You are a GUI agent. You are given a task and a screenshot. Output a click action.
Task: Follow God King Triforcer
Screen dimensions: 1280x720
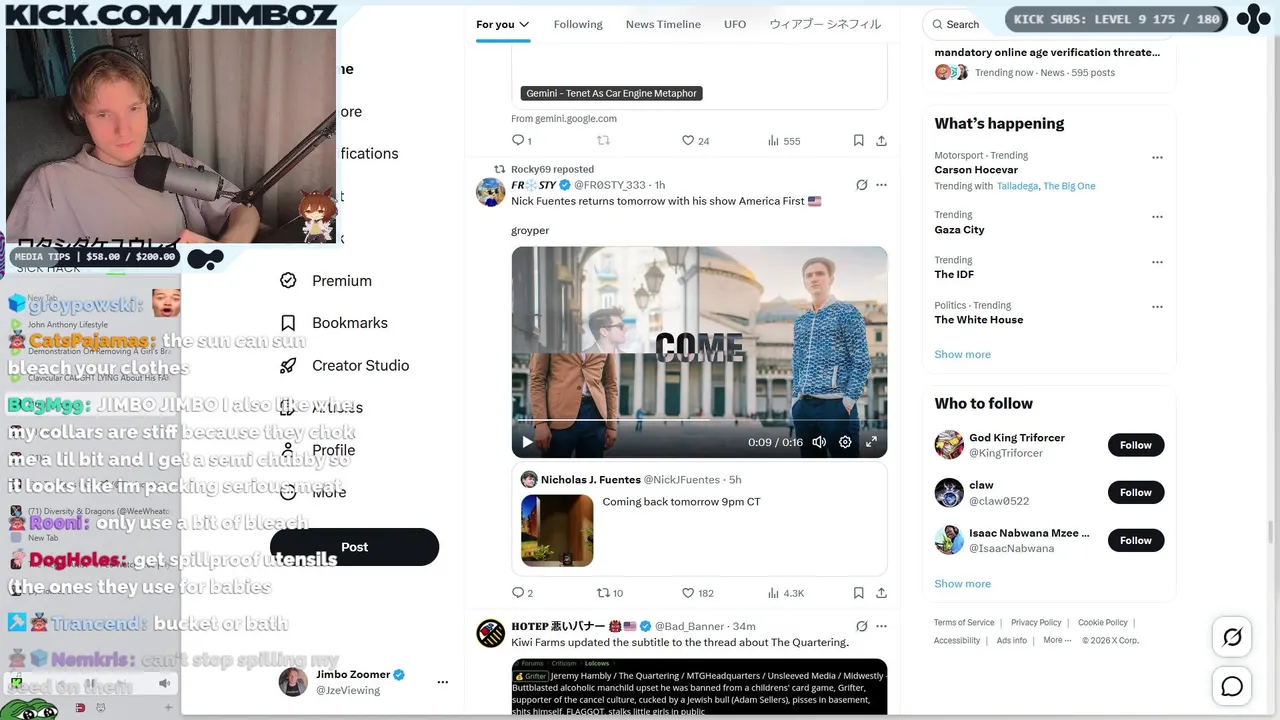pos(1136,445)
